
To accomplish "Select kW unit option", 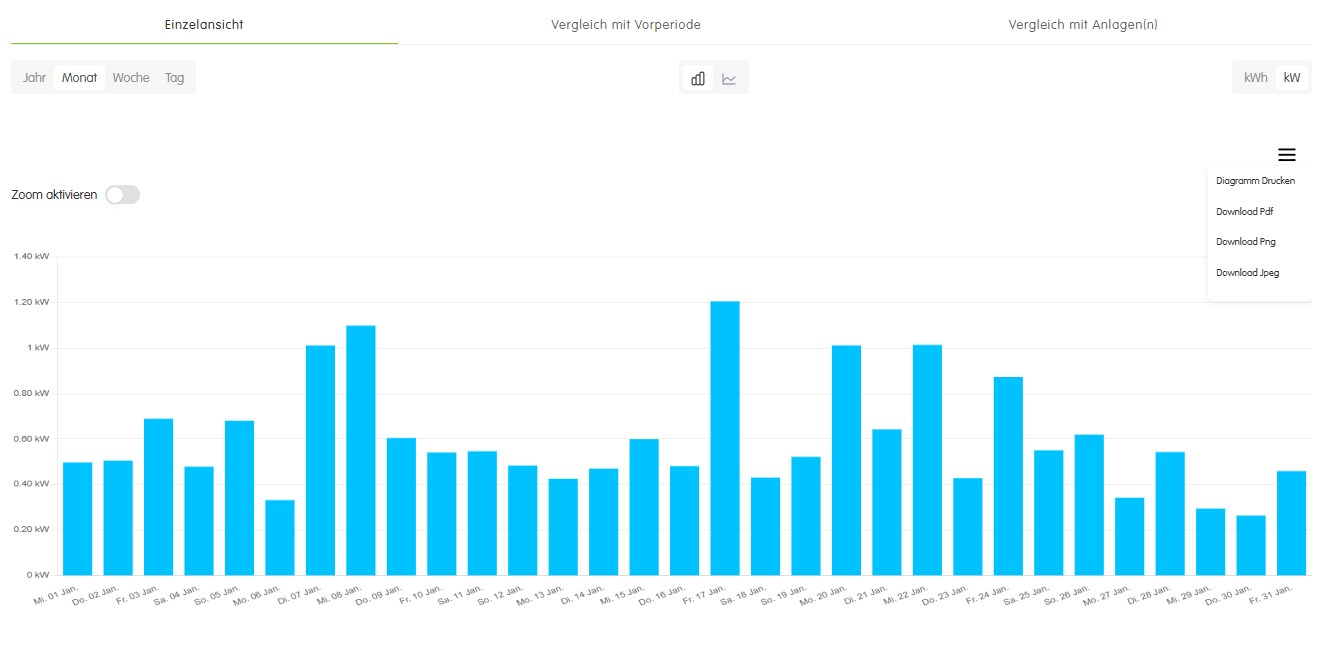I will tap(1292, 78).
